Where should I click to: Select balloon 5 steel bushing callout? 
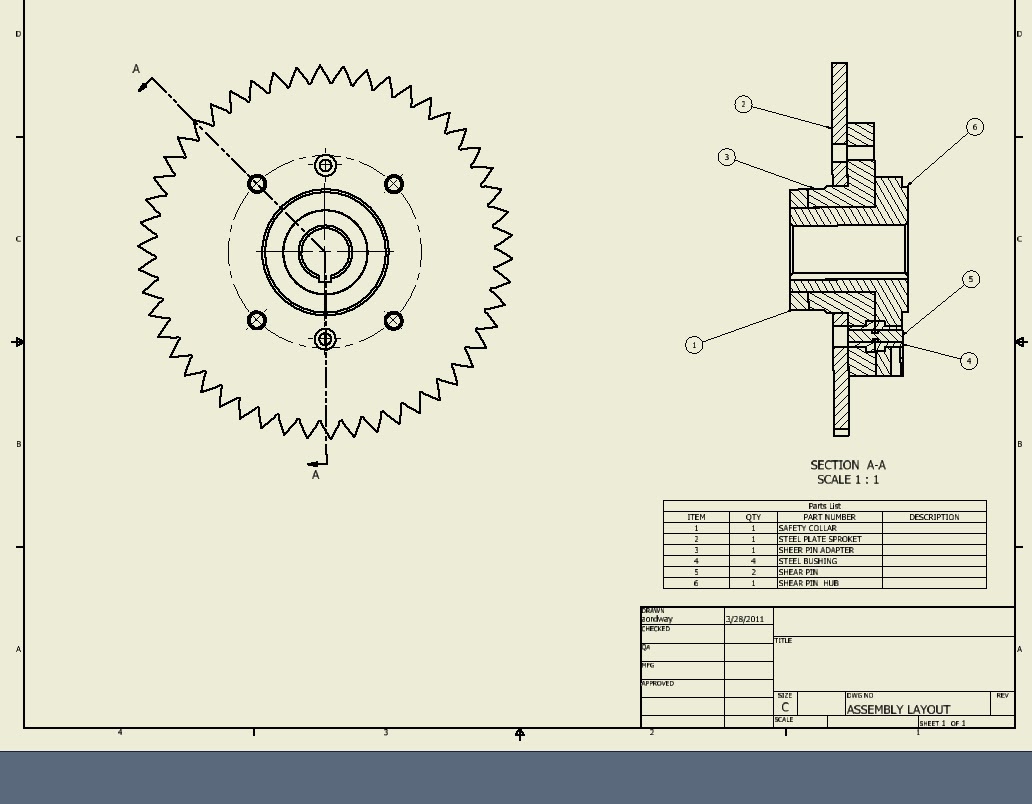(x=971, y=280)
